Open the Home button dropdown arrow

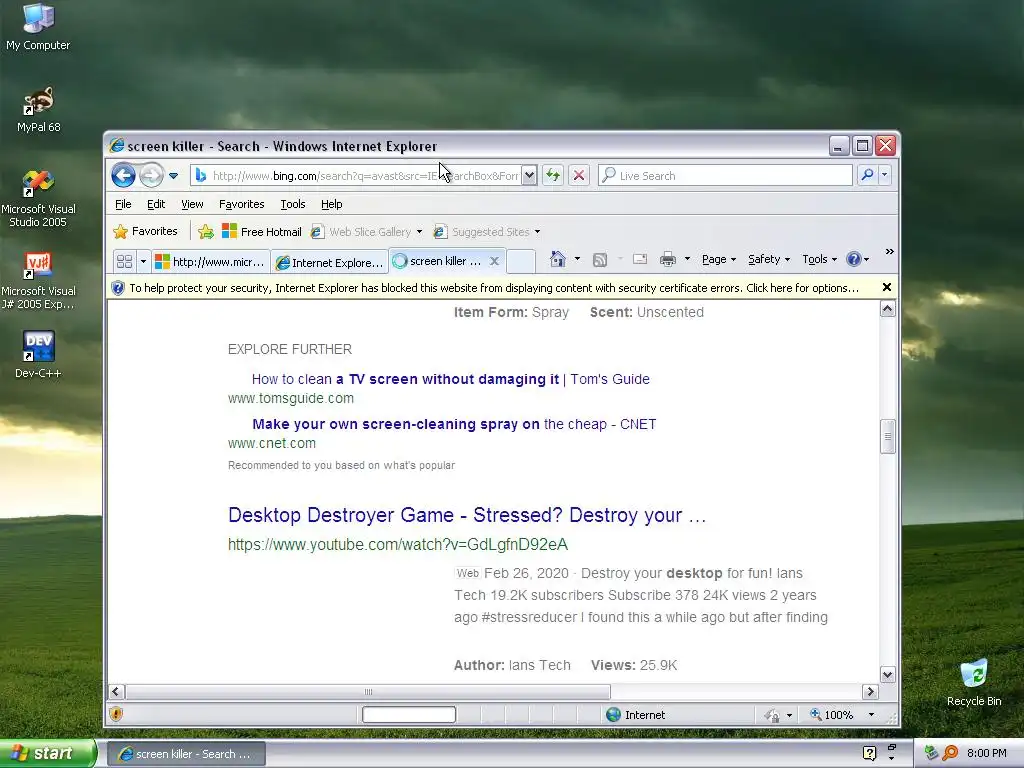pos(577,259)
